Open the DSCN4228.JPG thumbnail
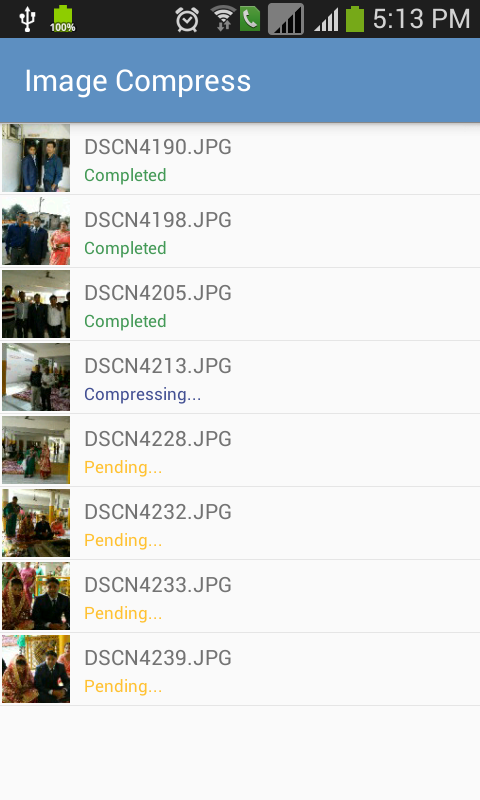The height and width of the screenshot is (800, 480). coord(36,450)
